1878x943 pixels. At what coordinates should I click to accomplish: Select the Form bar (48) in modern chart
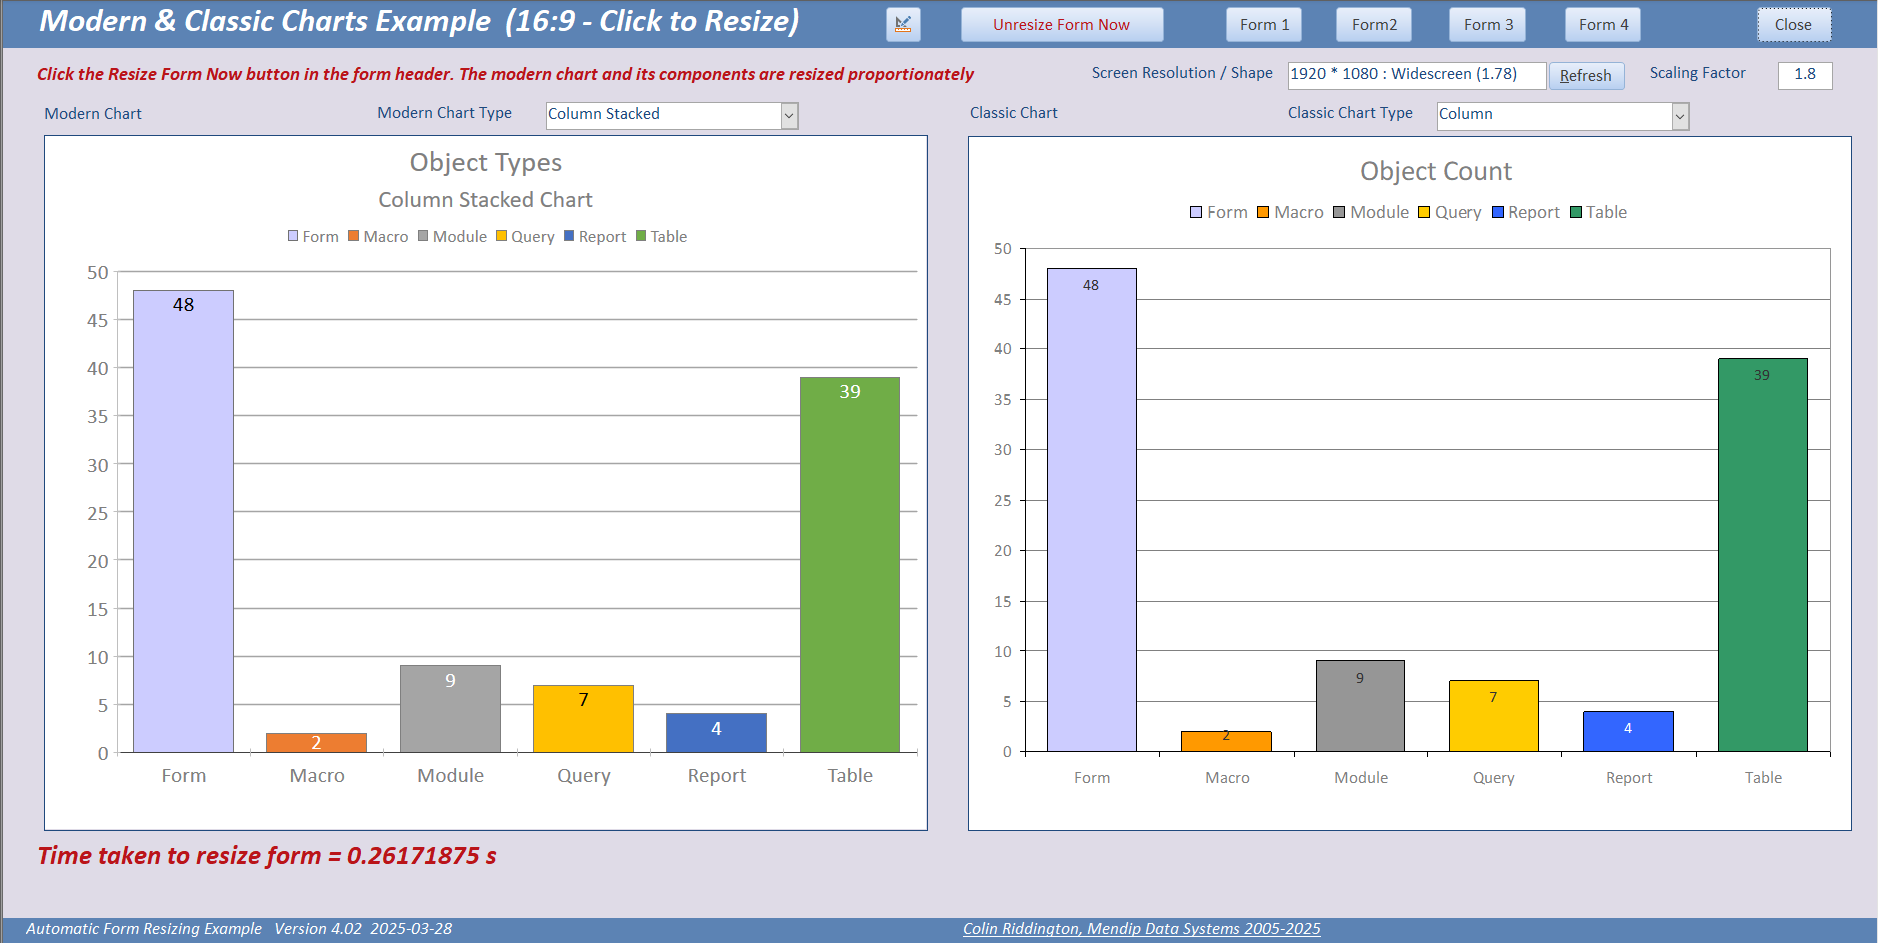(x=183, y=521)
